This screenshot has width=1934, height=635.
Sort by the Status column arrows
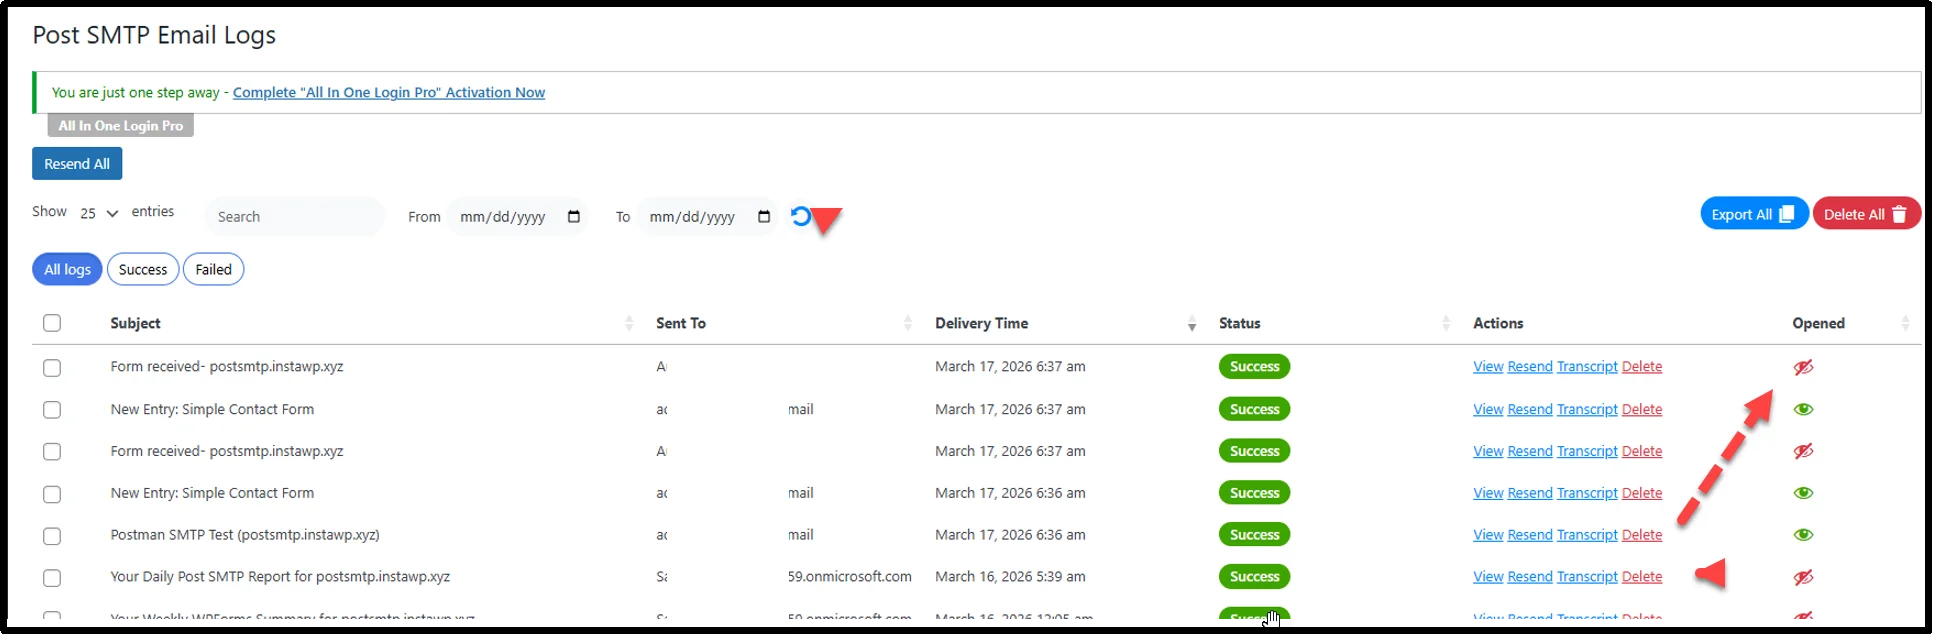[1446, 323]
